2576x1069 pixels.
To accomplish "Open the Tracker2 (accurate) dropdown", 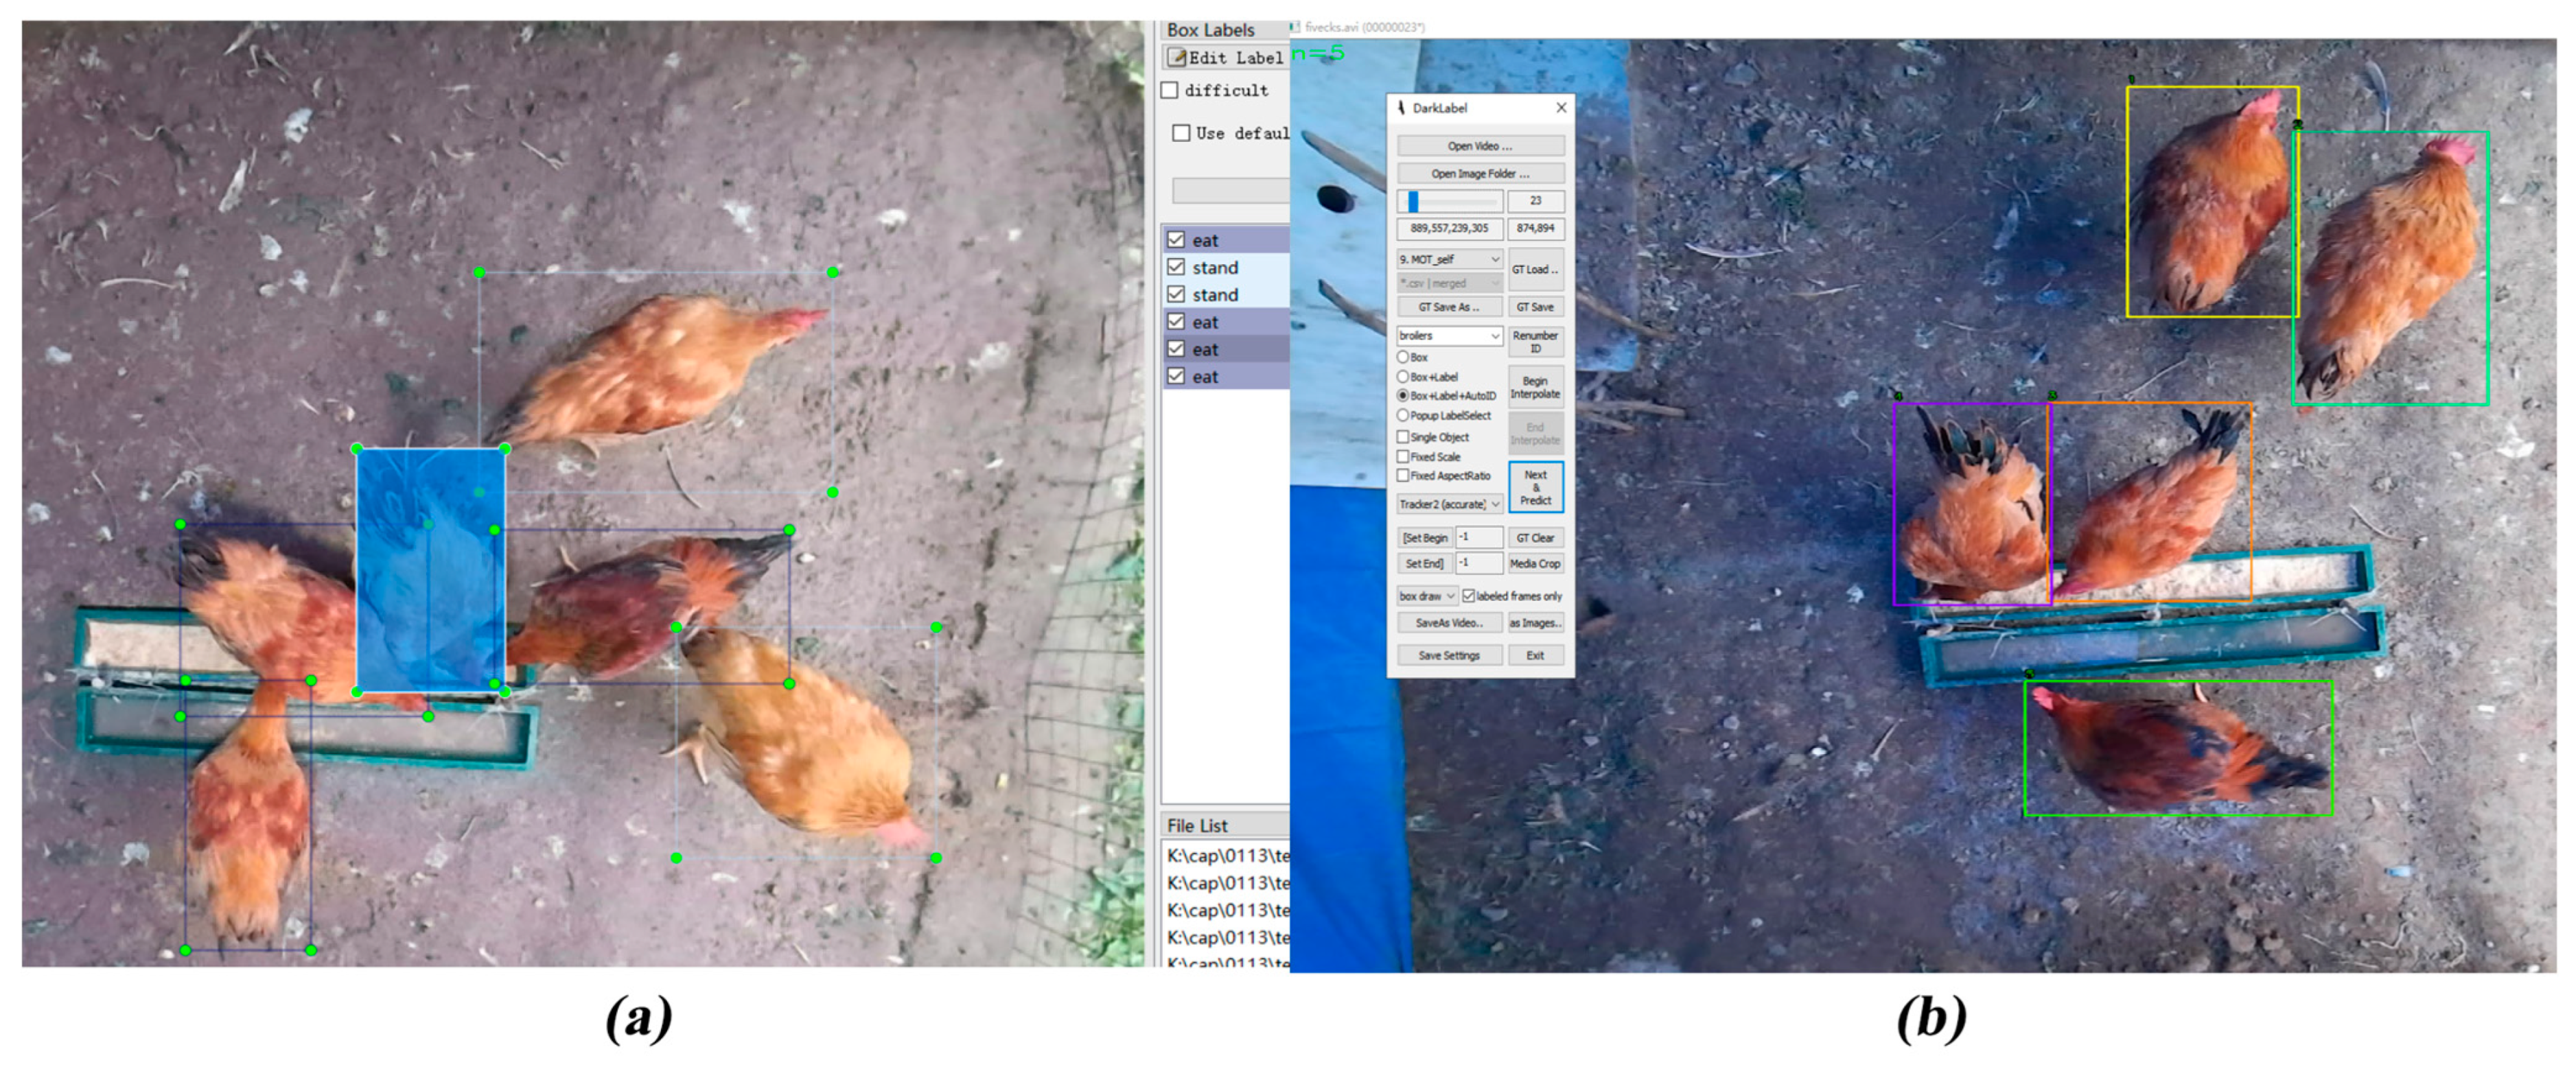I will point(1449,504).
